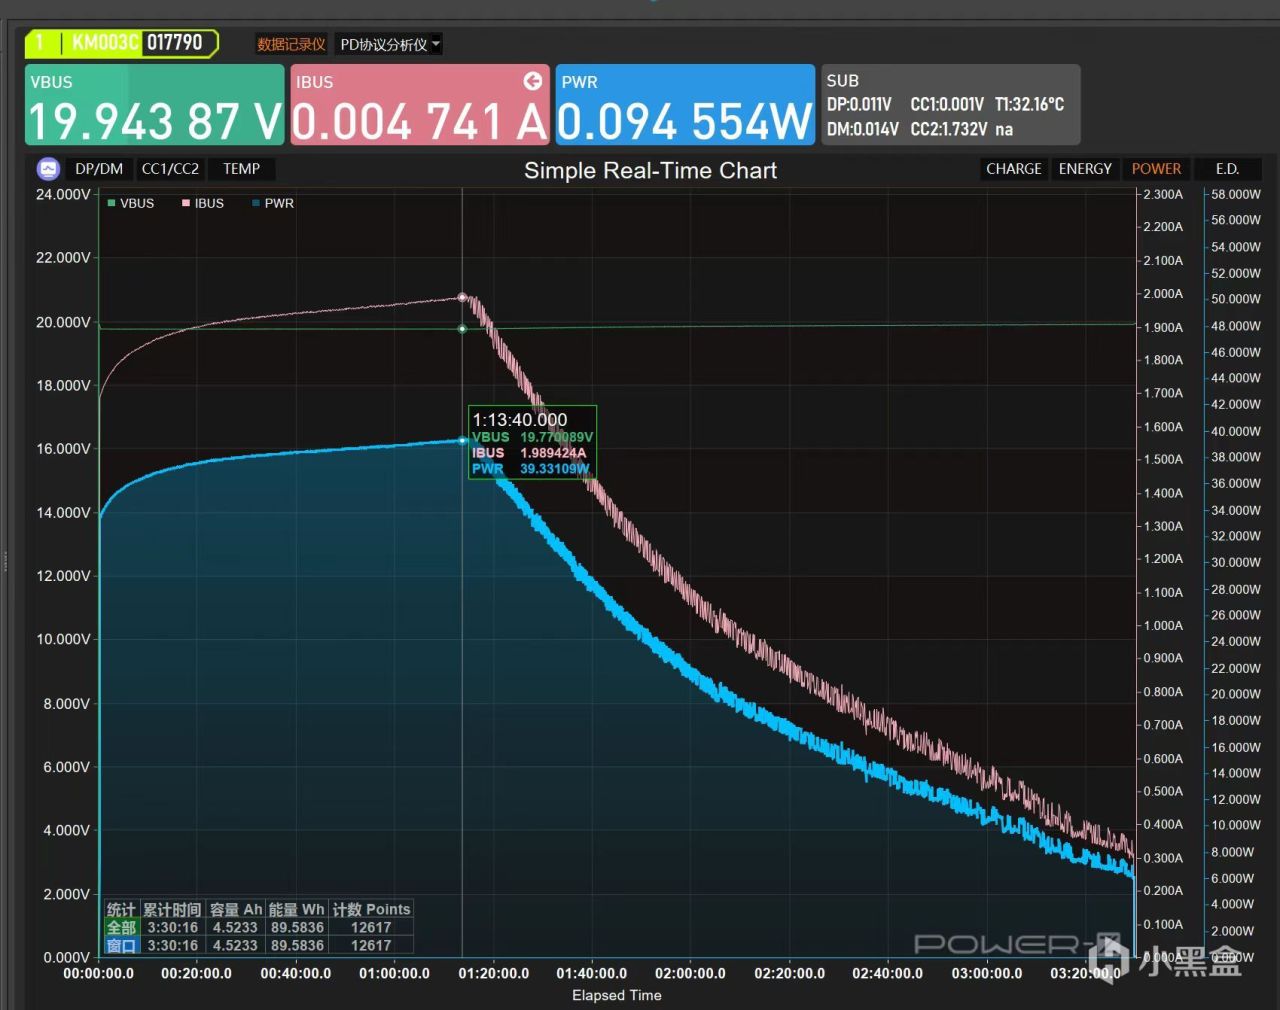
Task: Click the PWR power readout panel
Action: 685,105
